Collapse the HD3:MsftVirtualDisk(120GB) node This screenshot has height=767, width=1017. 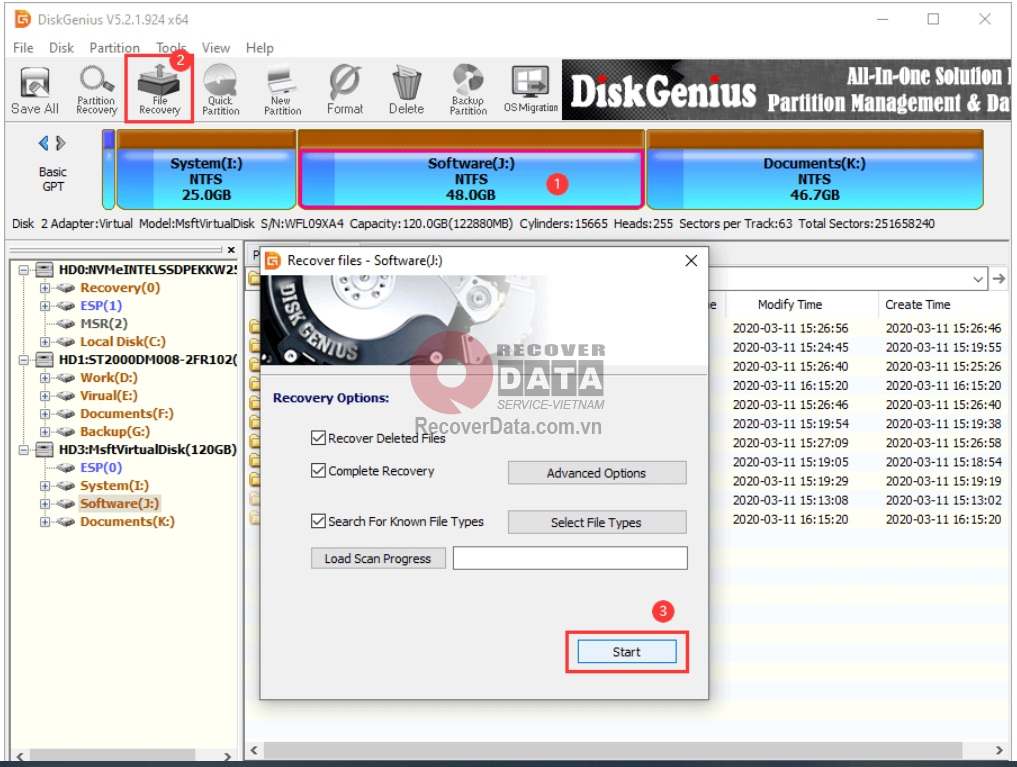(24, 450)
